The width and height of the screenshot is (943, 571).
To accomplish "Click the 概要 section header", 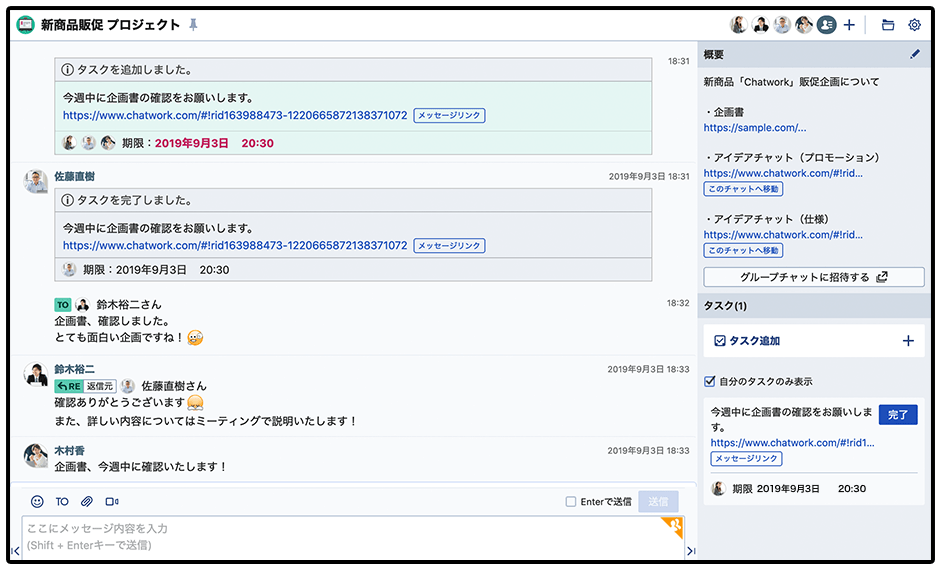I will (x=814, y=54).
